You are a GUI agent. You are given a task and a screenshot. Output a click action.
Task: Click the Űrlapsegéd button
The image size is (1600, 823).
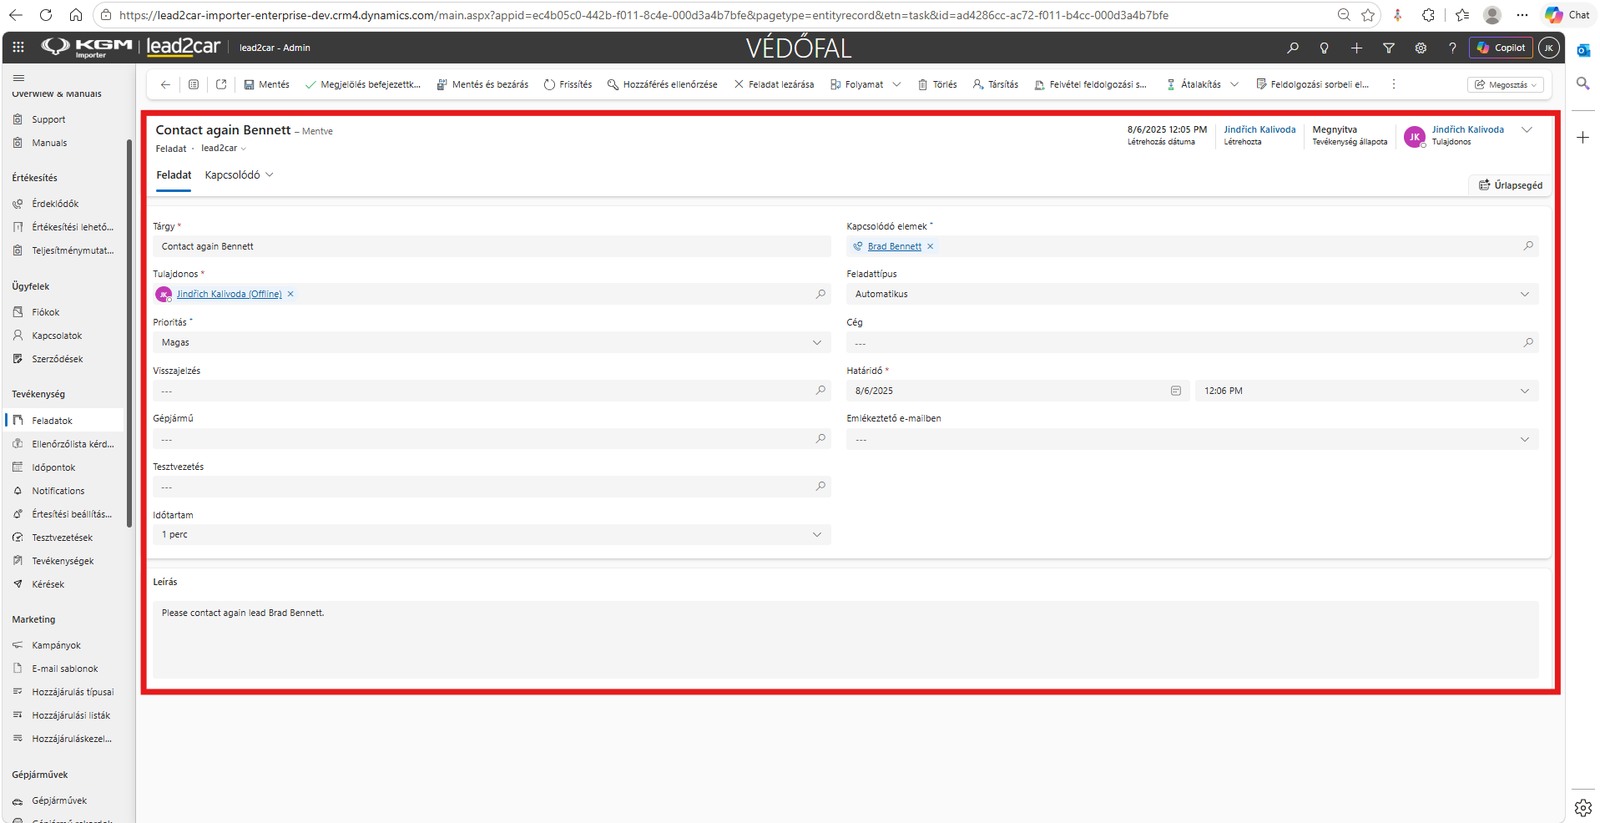pyautogui.click(x=1510, y=185)
